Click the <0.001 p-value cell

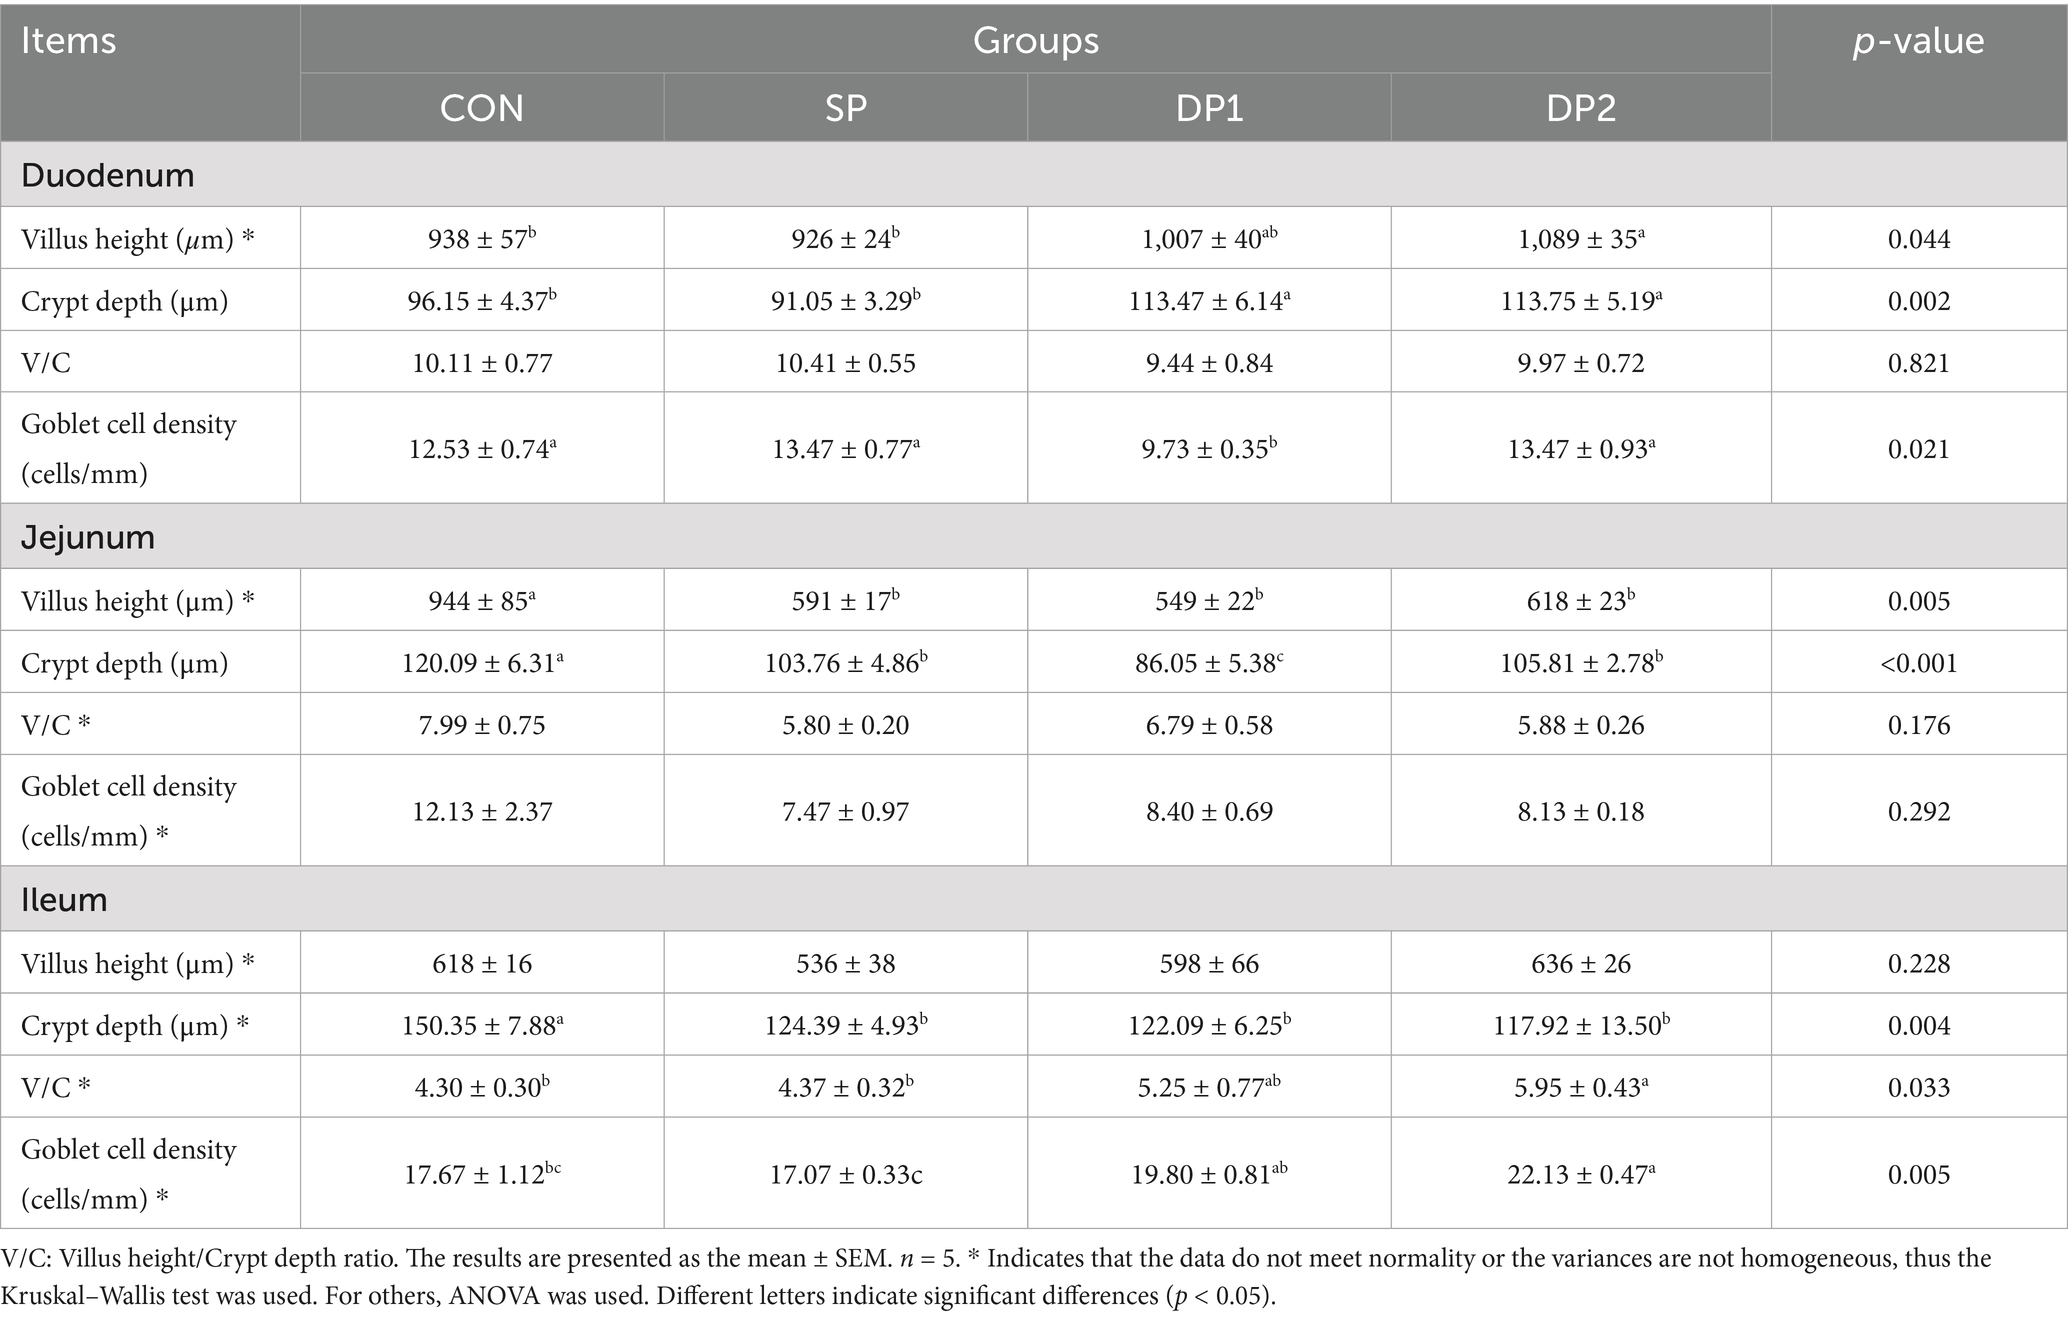point(1918,663)
